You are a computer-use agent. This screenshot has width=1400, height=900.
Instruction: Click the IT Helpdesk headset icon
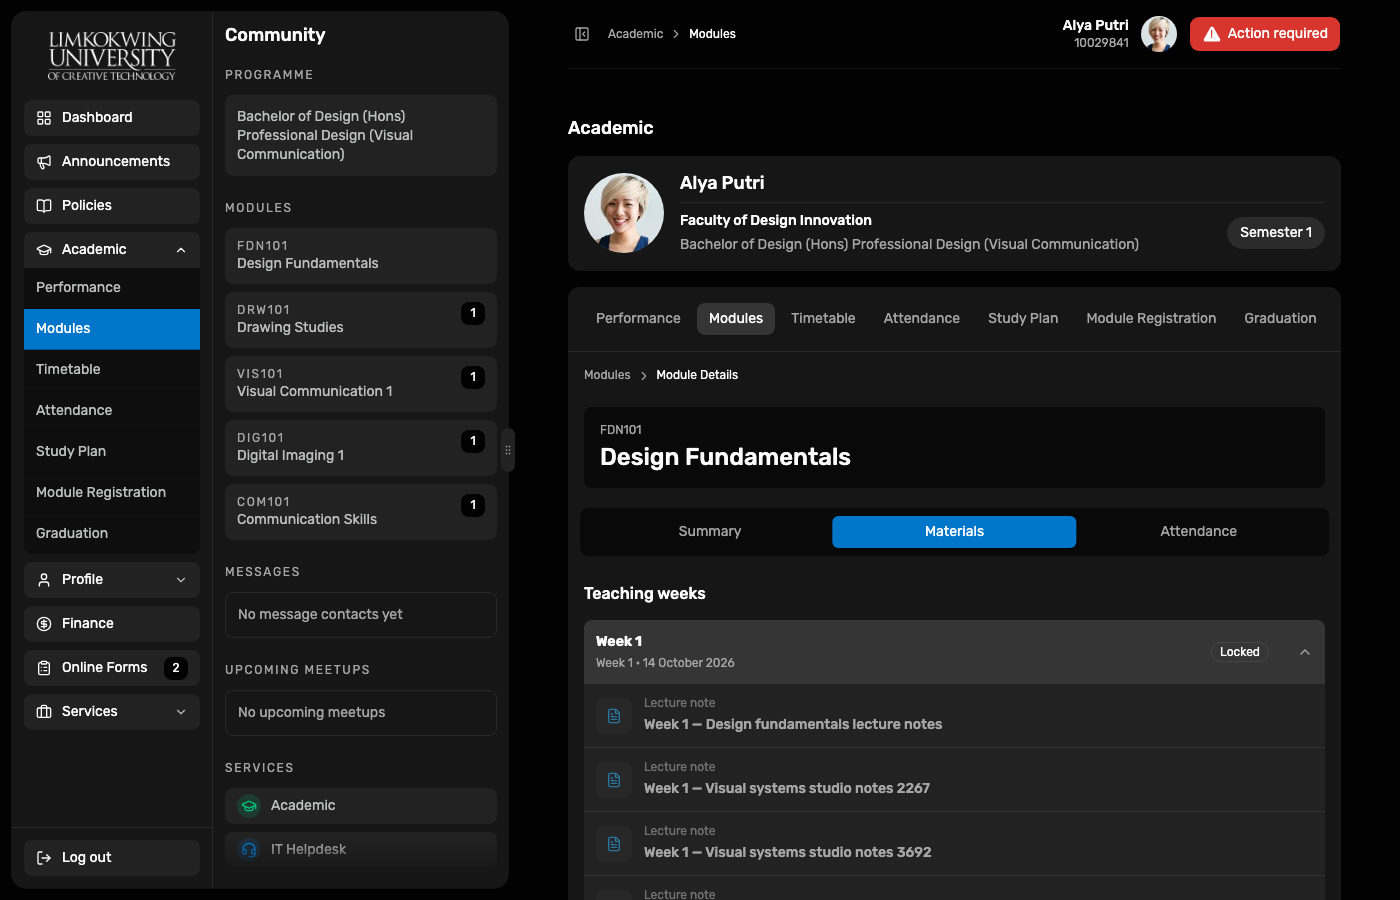pyautogui.click(x=249, y=850)
